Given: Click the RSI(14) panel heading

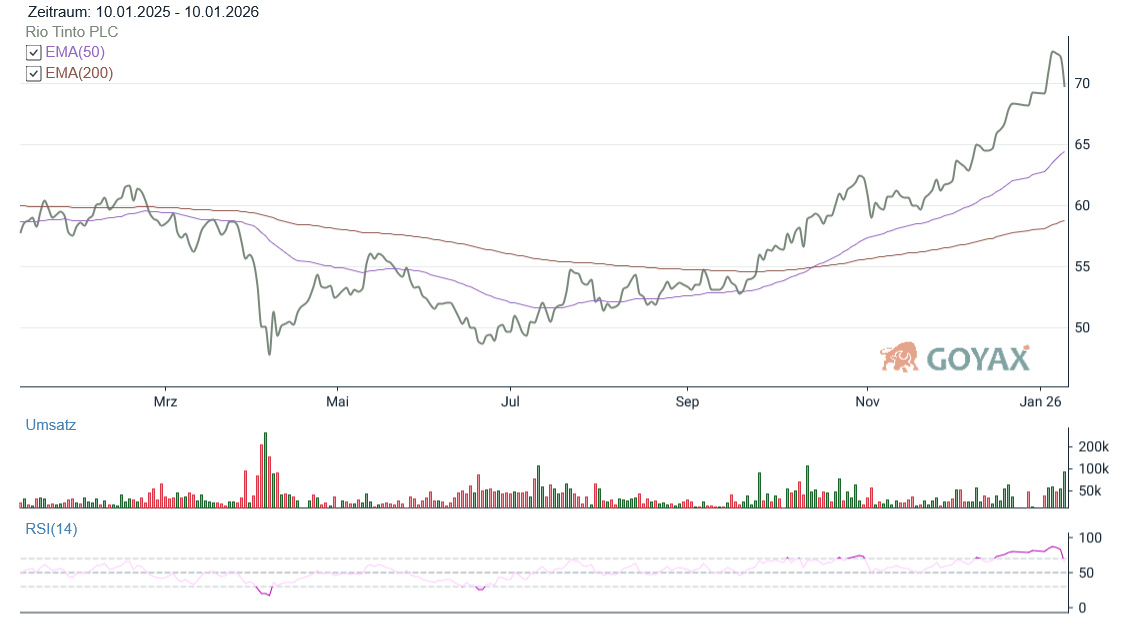Looking at the screenshot, I should 51,529.
